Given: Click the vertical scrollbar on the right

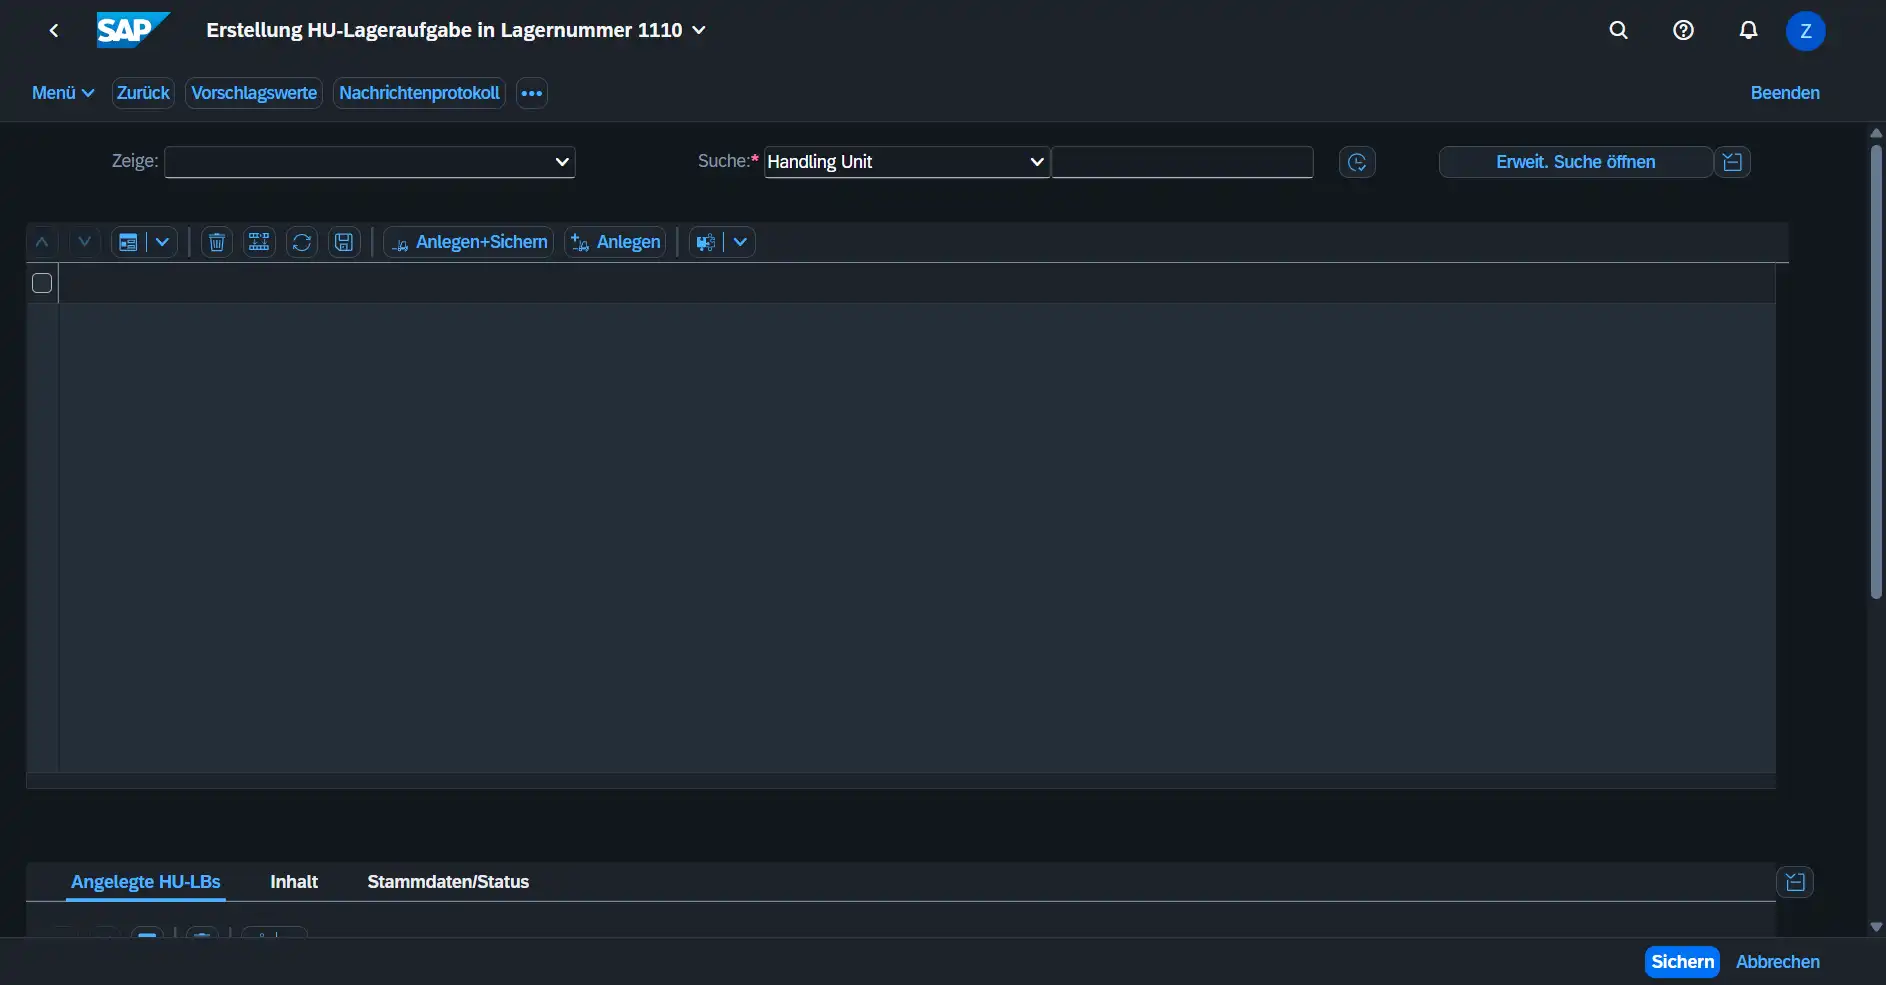Looking at the screenshot, I should click(x=1876, y=370).
